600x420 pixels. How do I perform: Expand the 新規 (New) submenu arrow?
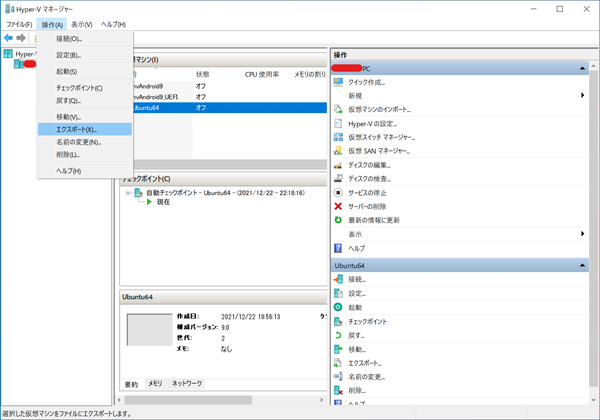point(582,95)
